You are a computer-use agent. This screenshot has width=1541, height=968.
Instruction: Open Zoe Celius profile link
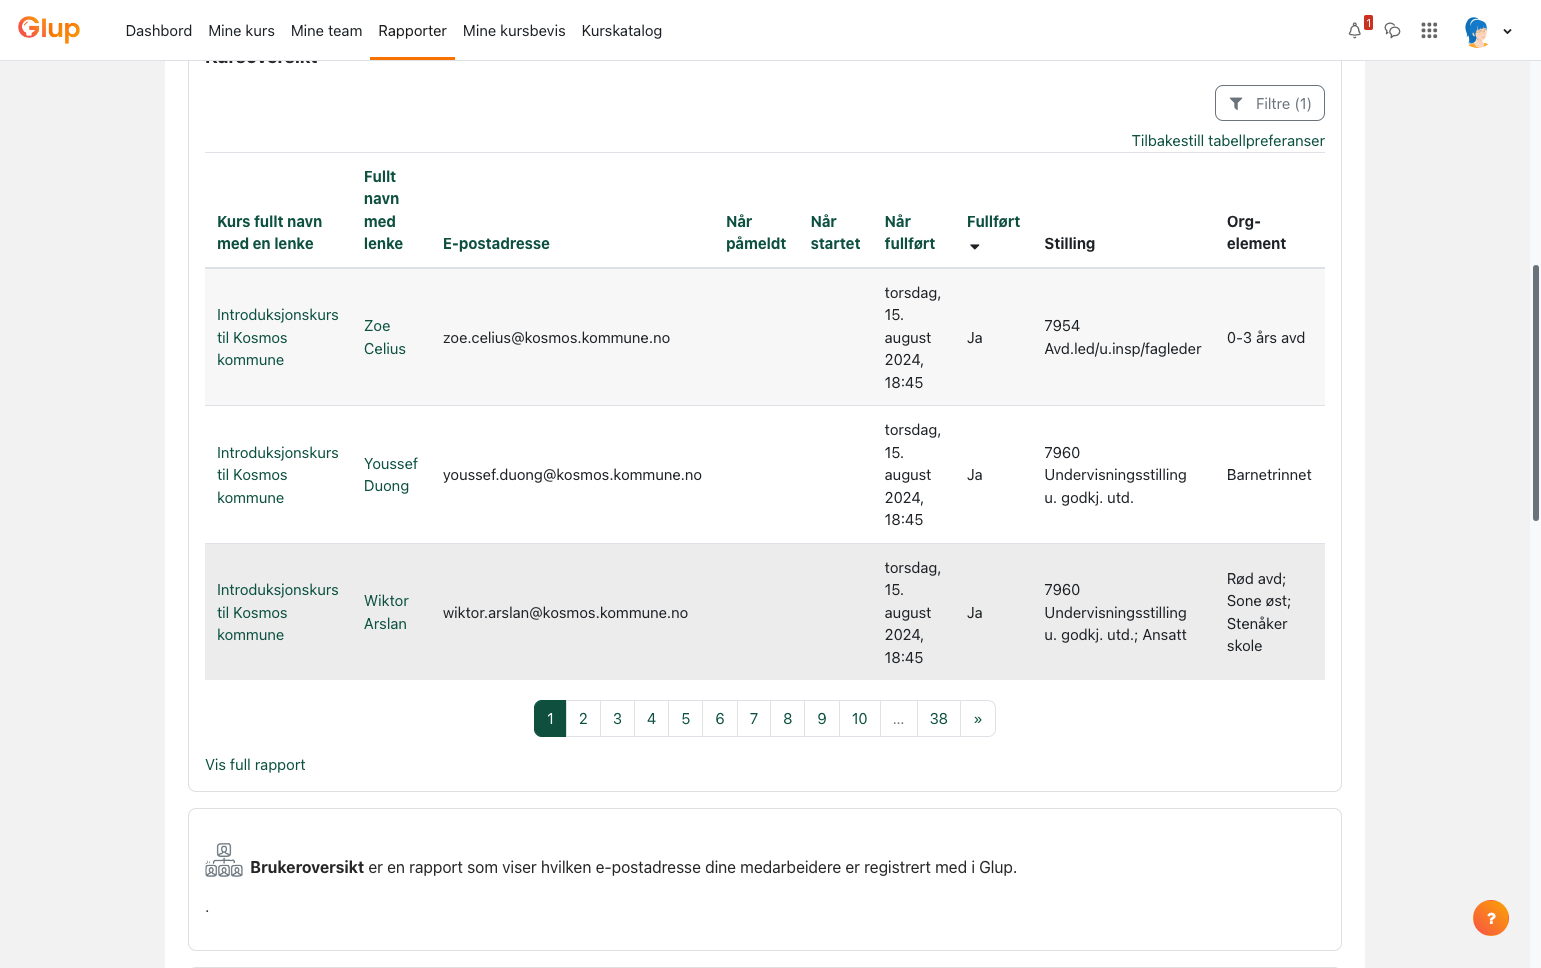pos(385,337)
